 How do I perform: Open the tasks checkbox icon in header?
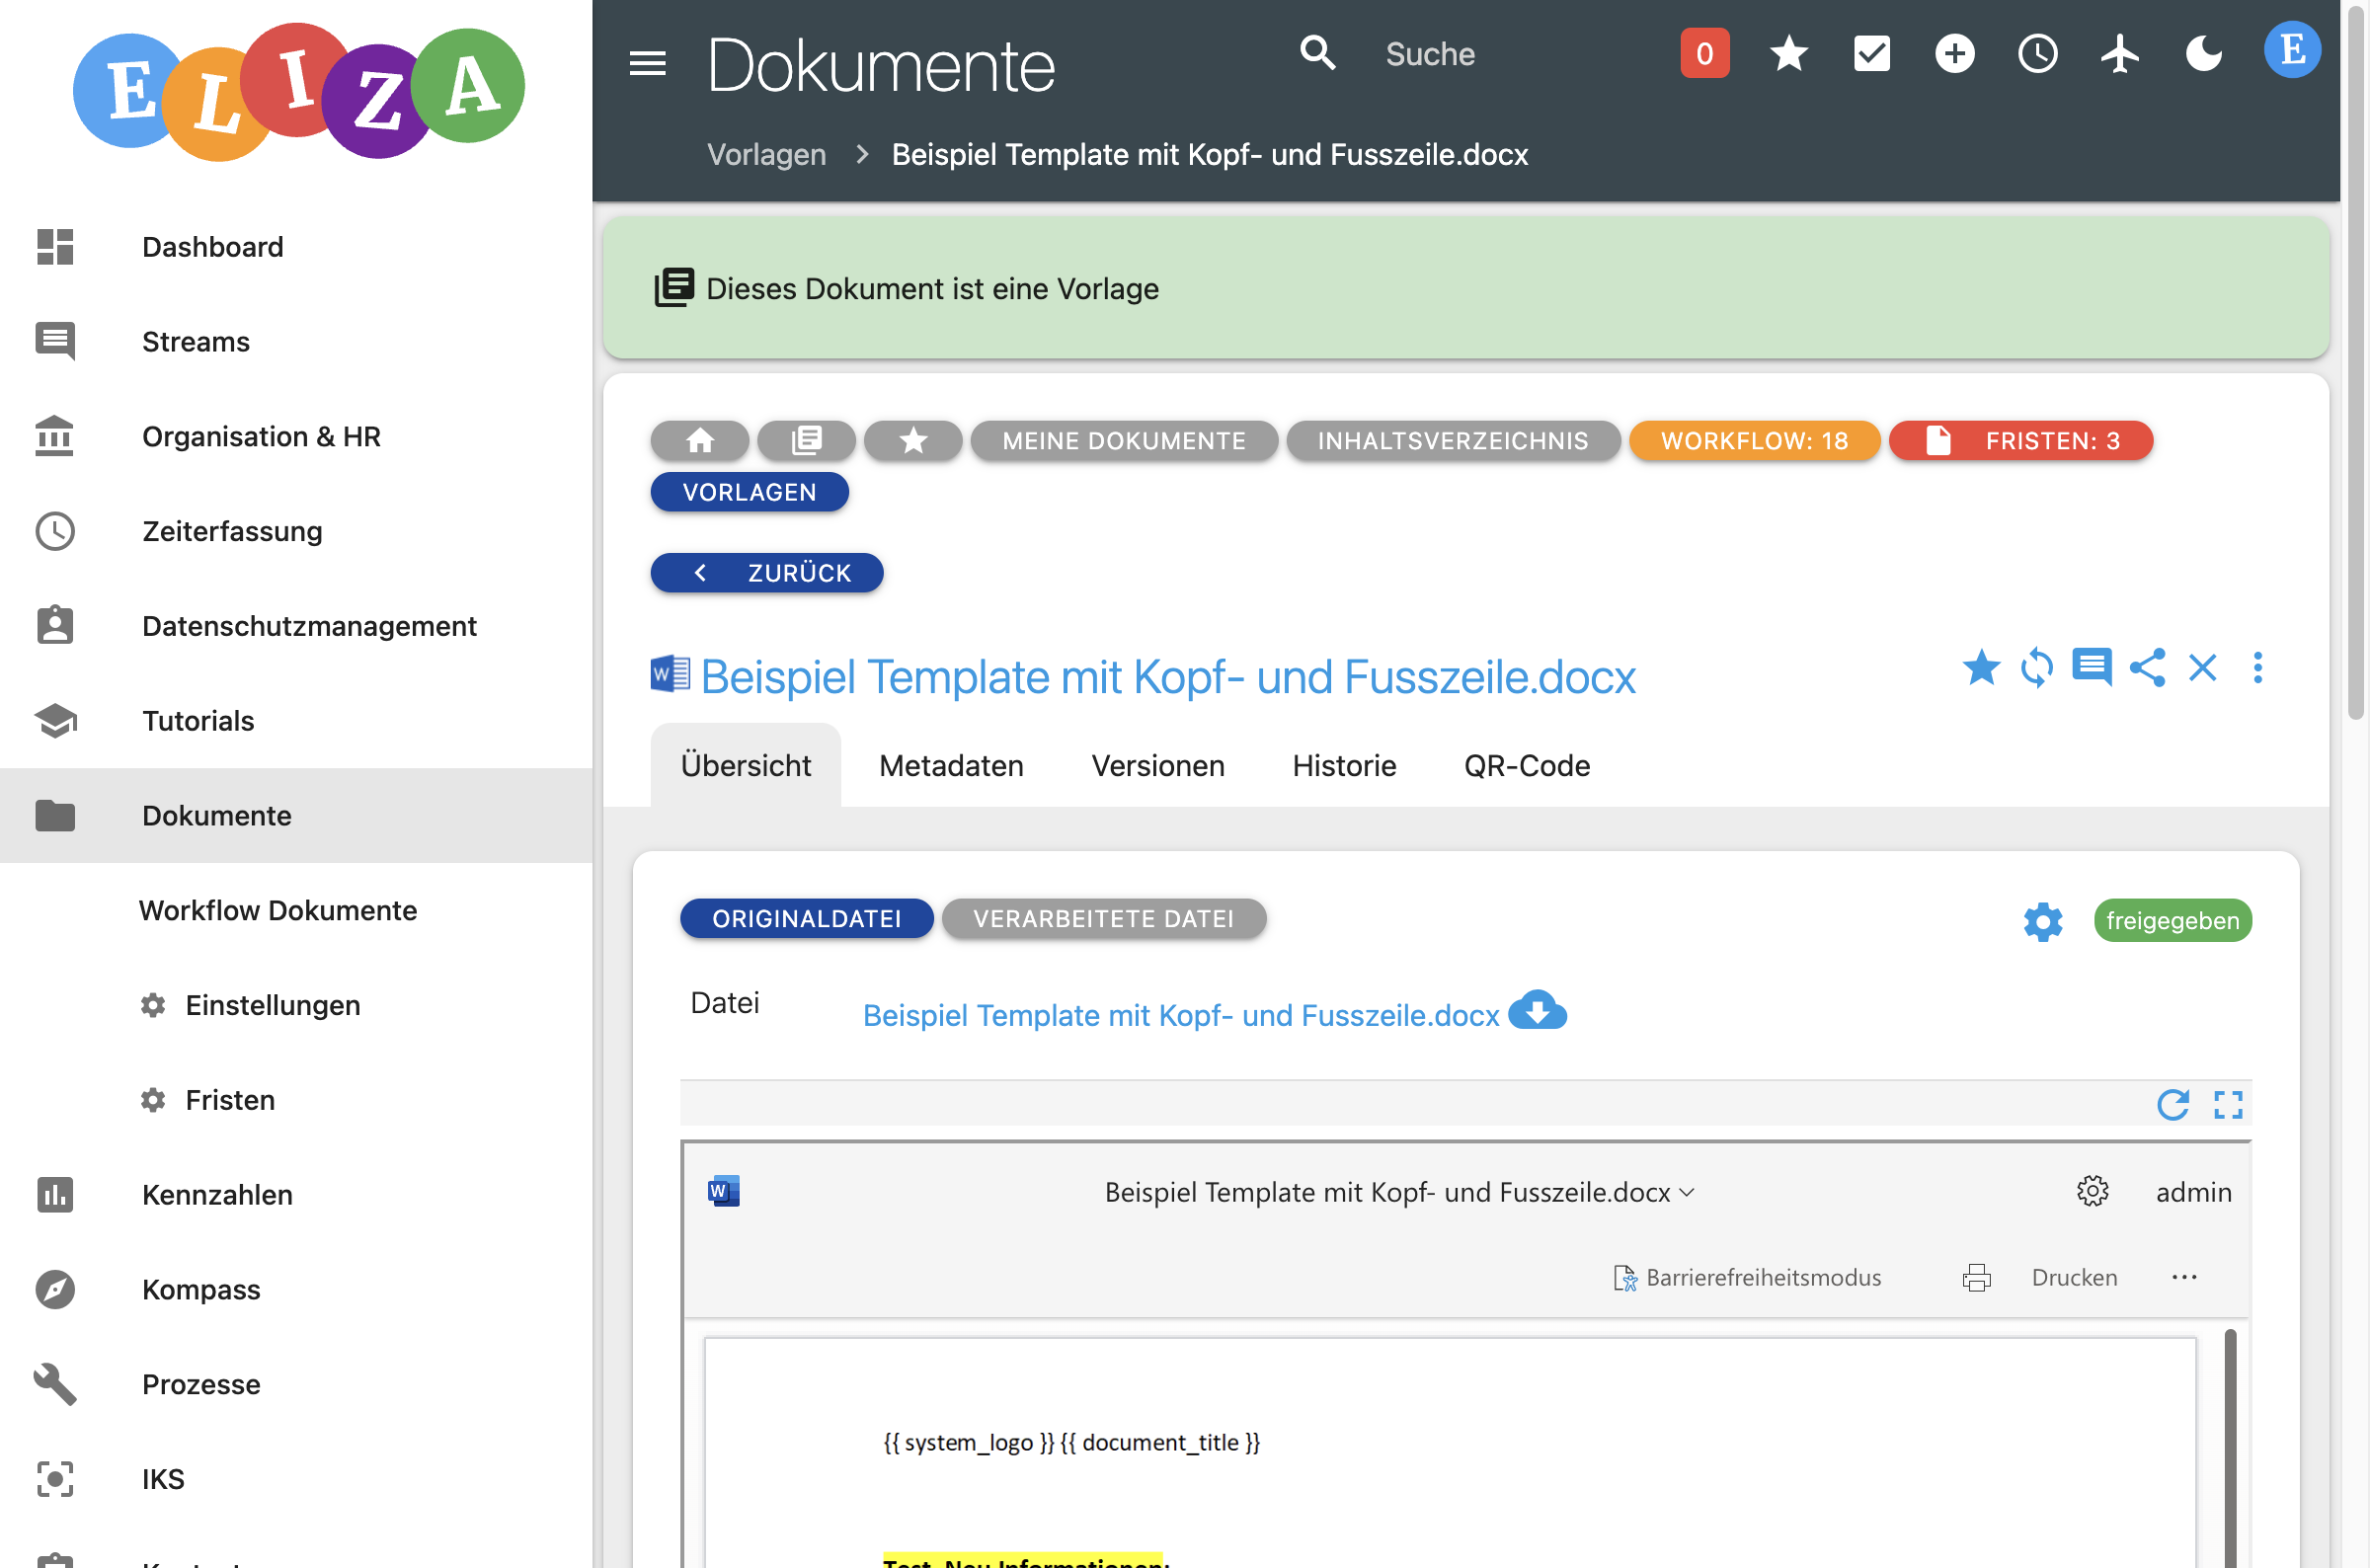pos(1871,53)
